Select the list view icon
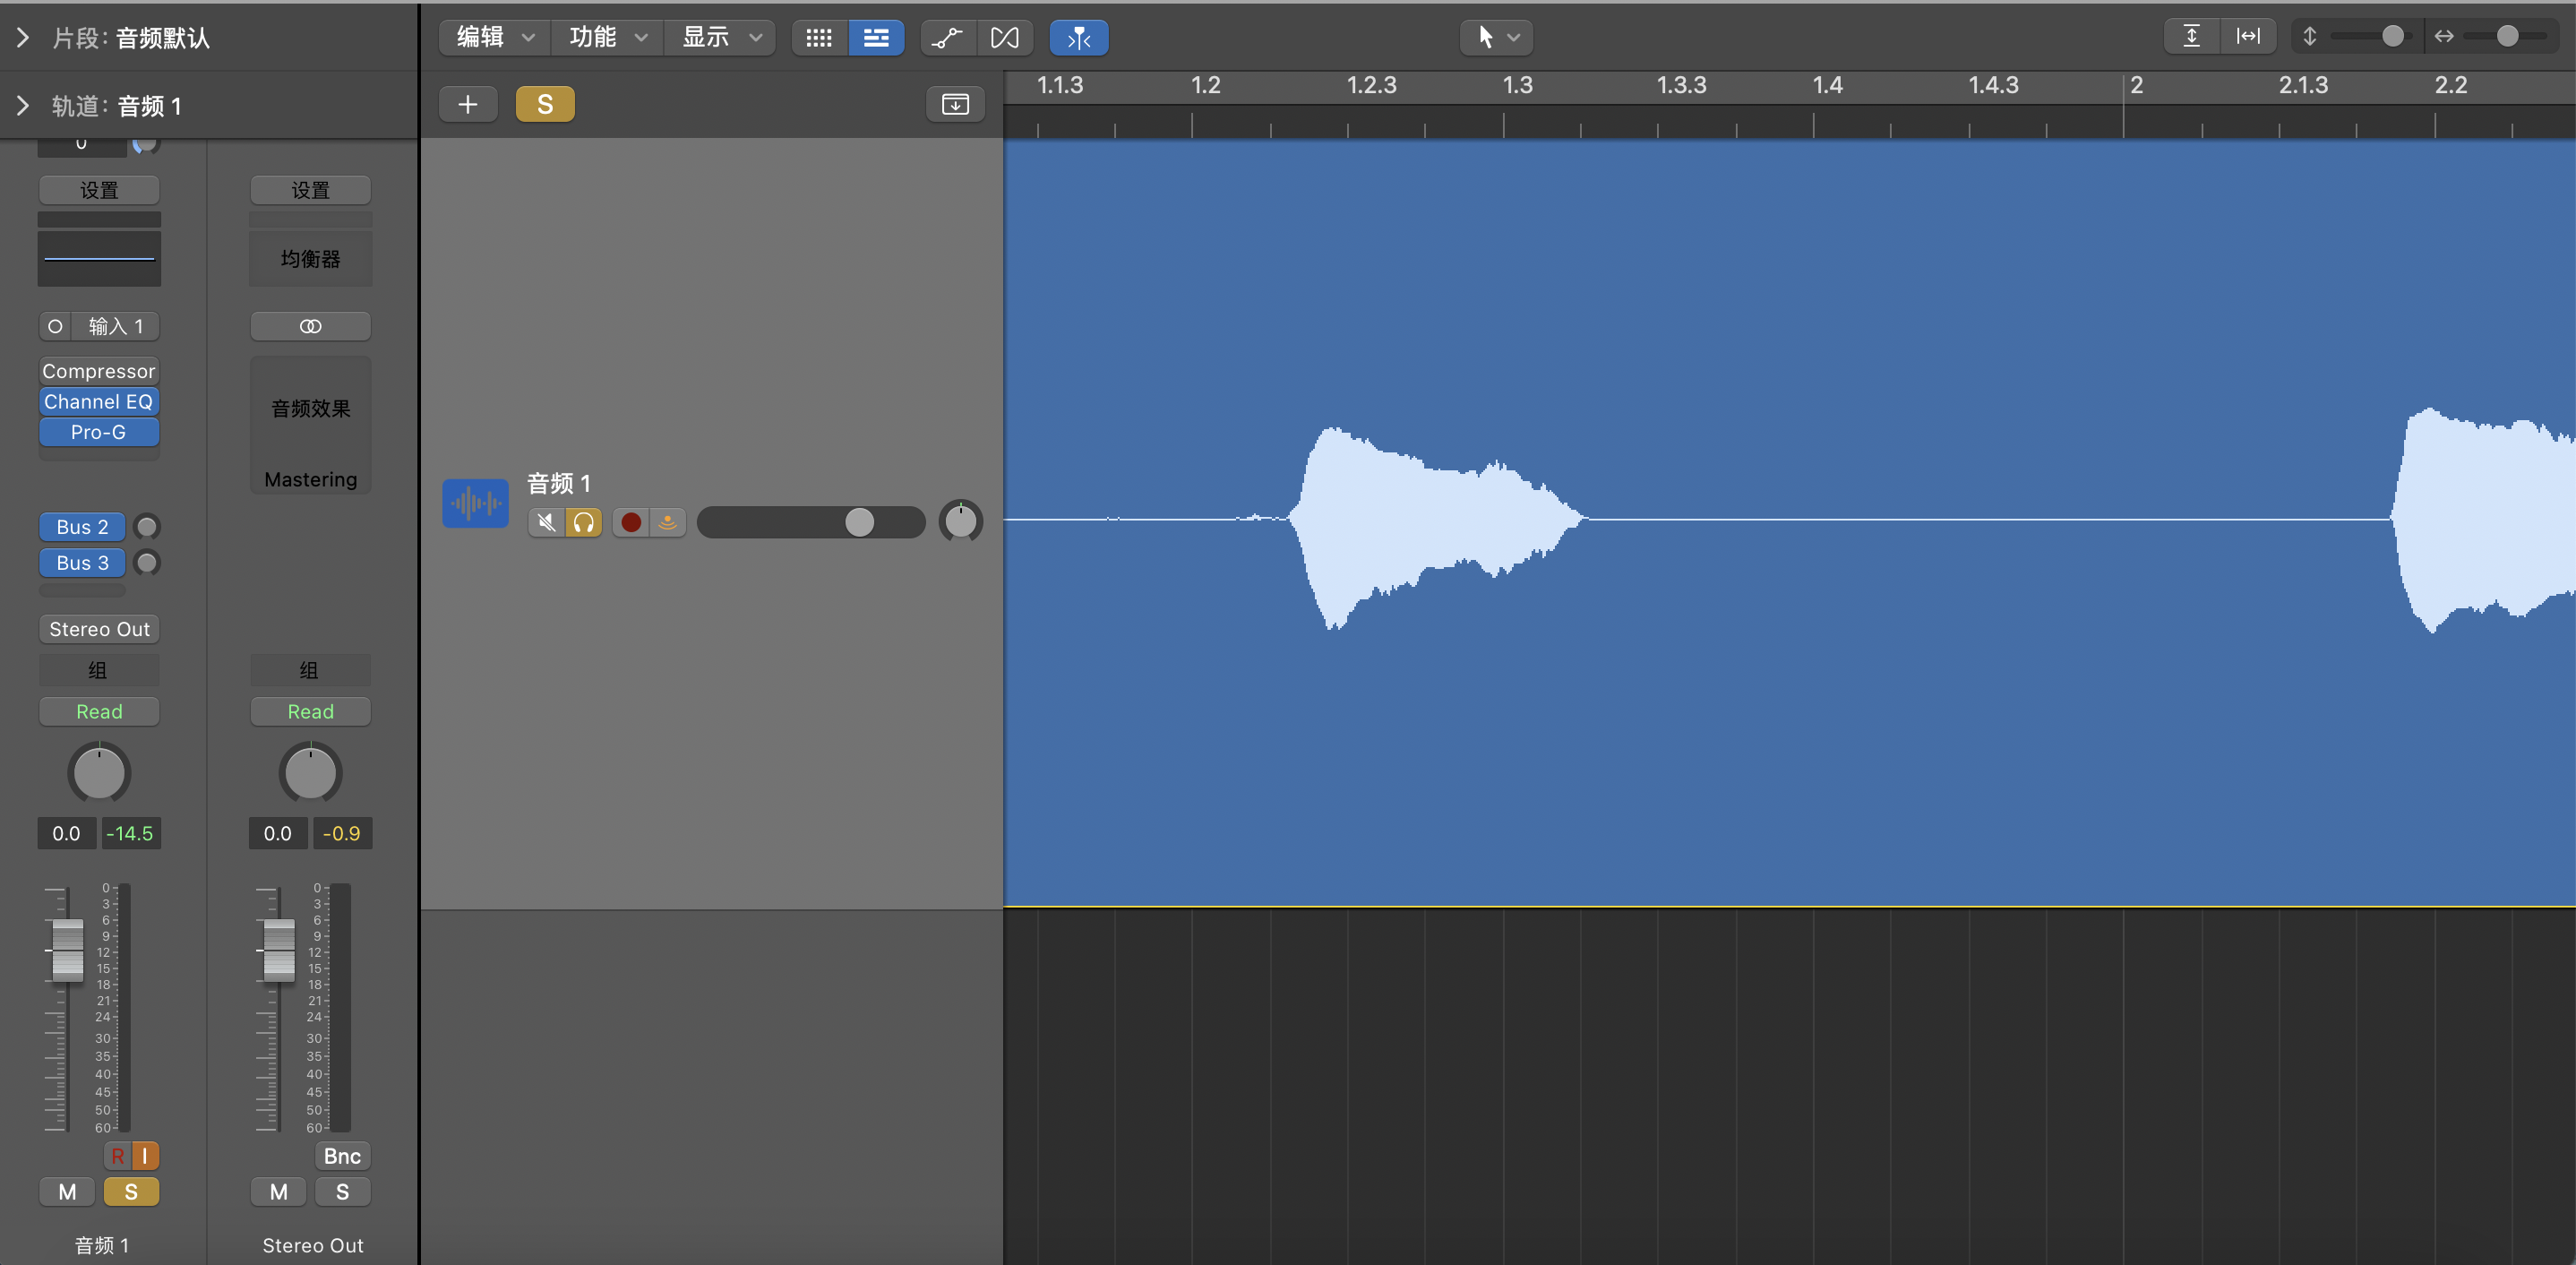The image size is (2576, 1265). [x=876, y=38]
